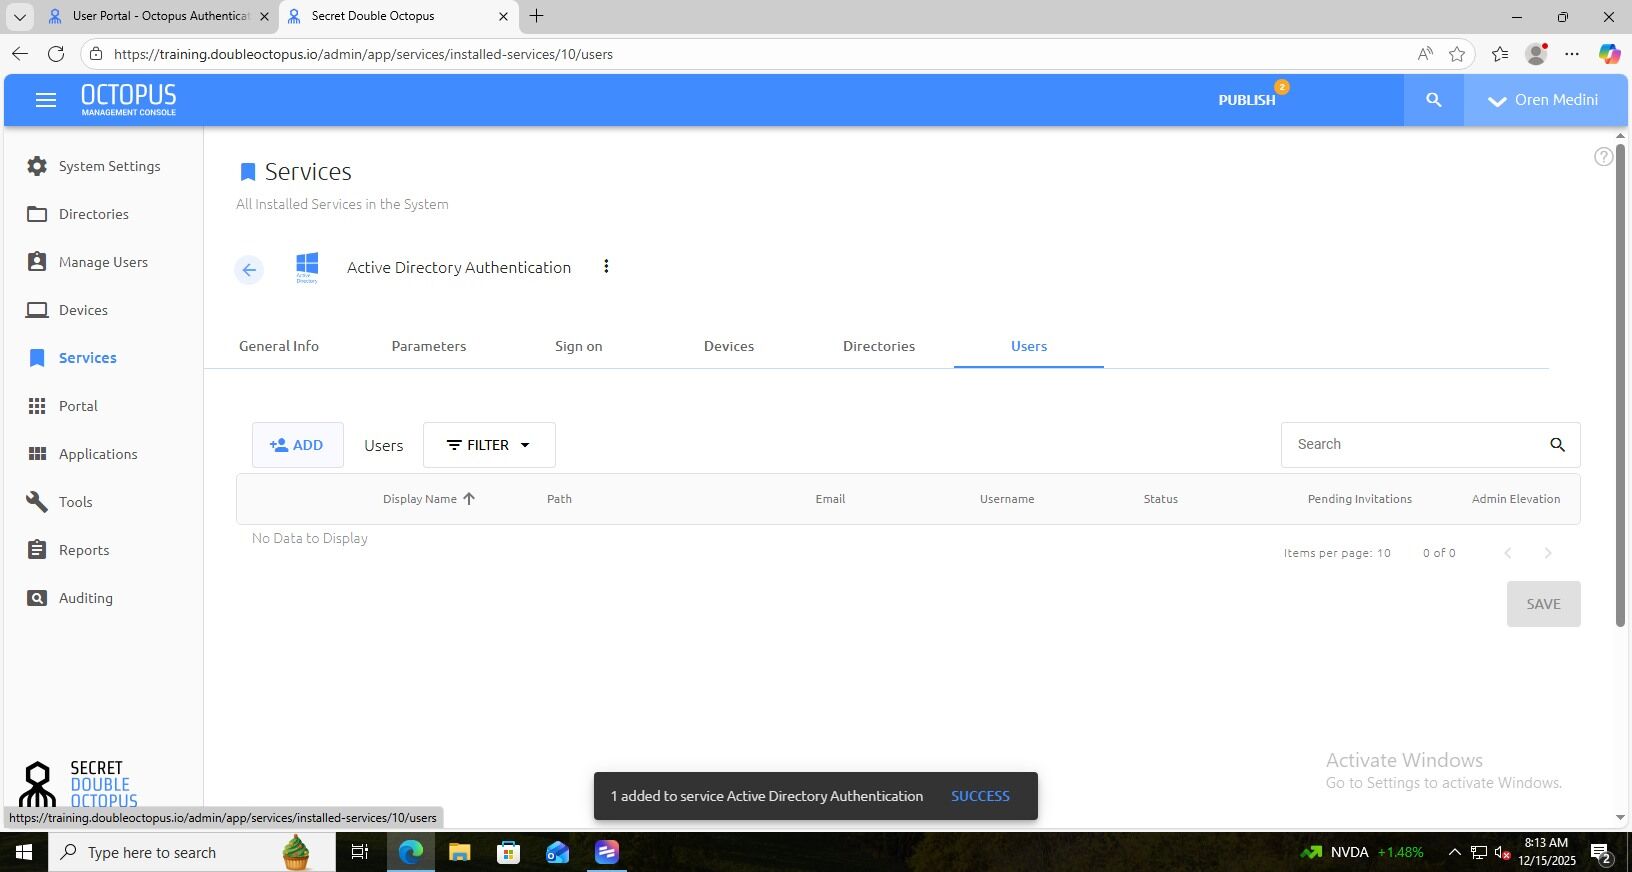Switch to the General Info tab
The height and width of the screenshot is (872, 1632).
click(x=279, y=346)
